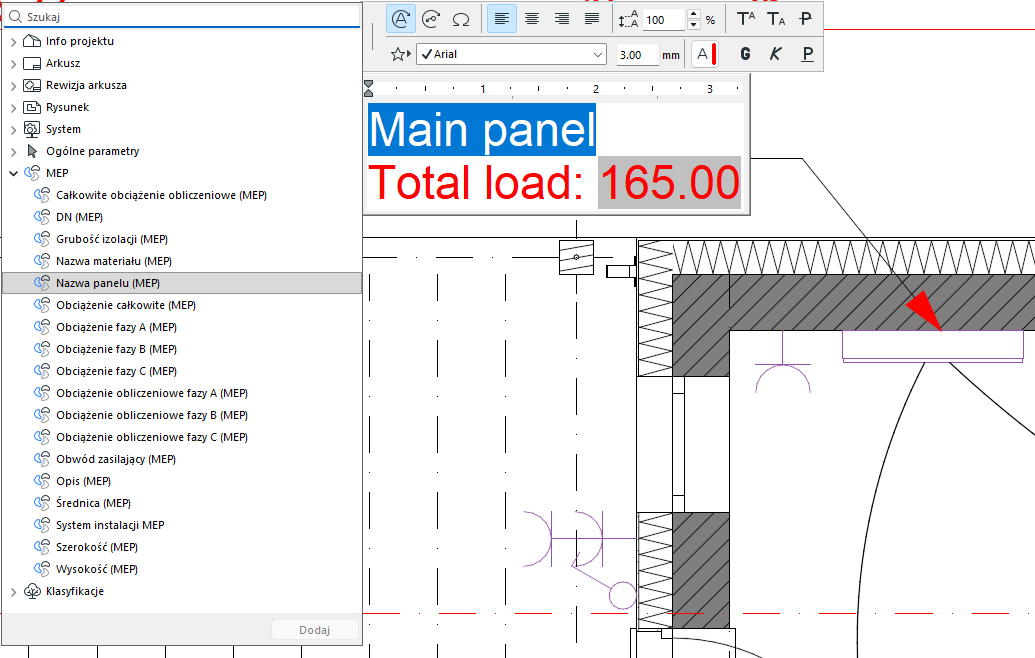The image size is (1035, 658).
Task: Open the text pen color swatch
Action: 704,54
